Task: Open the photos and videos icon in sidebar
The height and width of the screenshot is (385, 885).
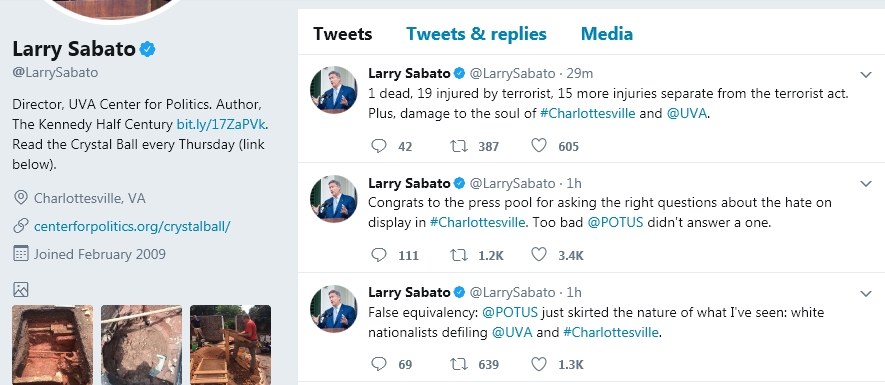Action: (x=20, y=290)
